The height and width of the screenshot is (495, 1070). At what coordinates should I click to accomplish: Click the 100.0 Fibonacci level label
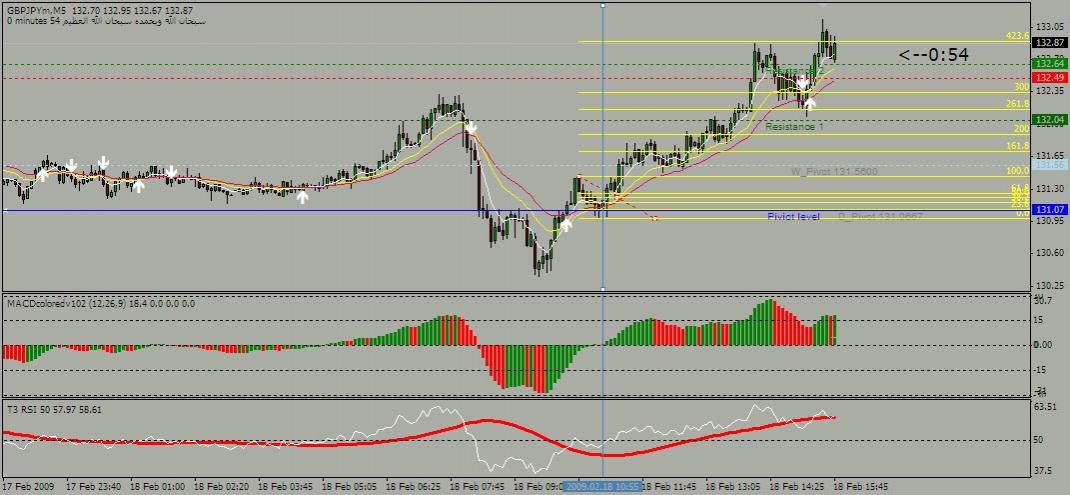tap(1017, 171)
